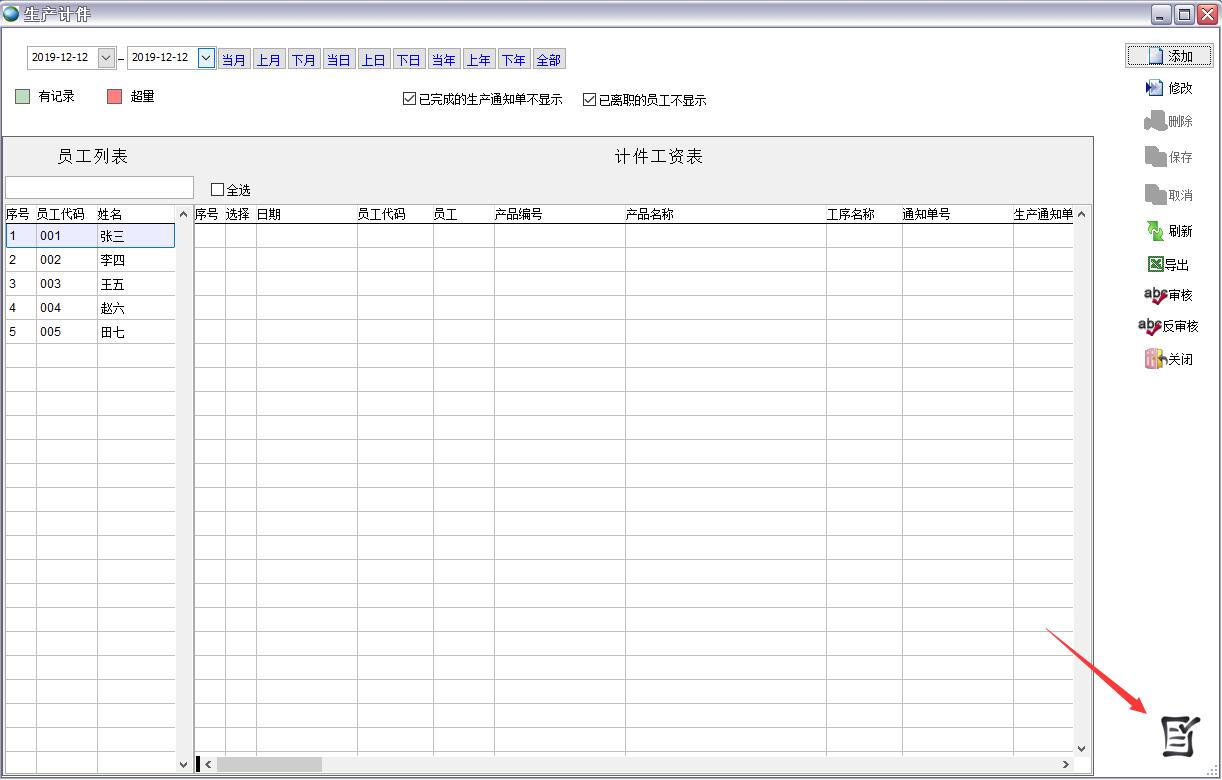Select the 当月 date range shortcut
The image size is (1222, 780).
(234, 60)
